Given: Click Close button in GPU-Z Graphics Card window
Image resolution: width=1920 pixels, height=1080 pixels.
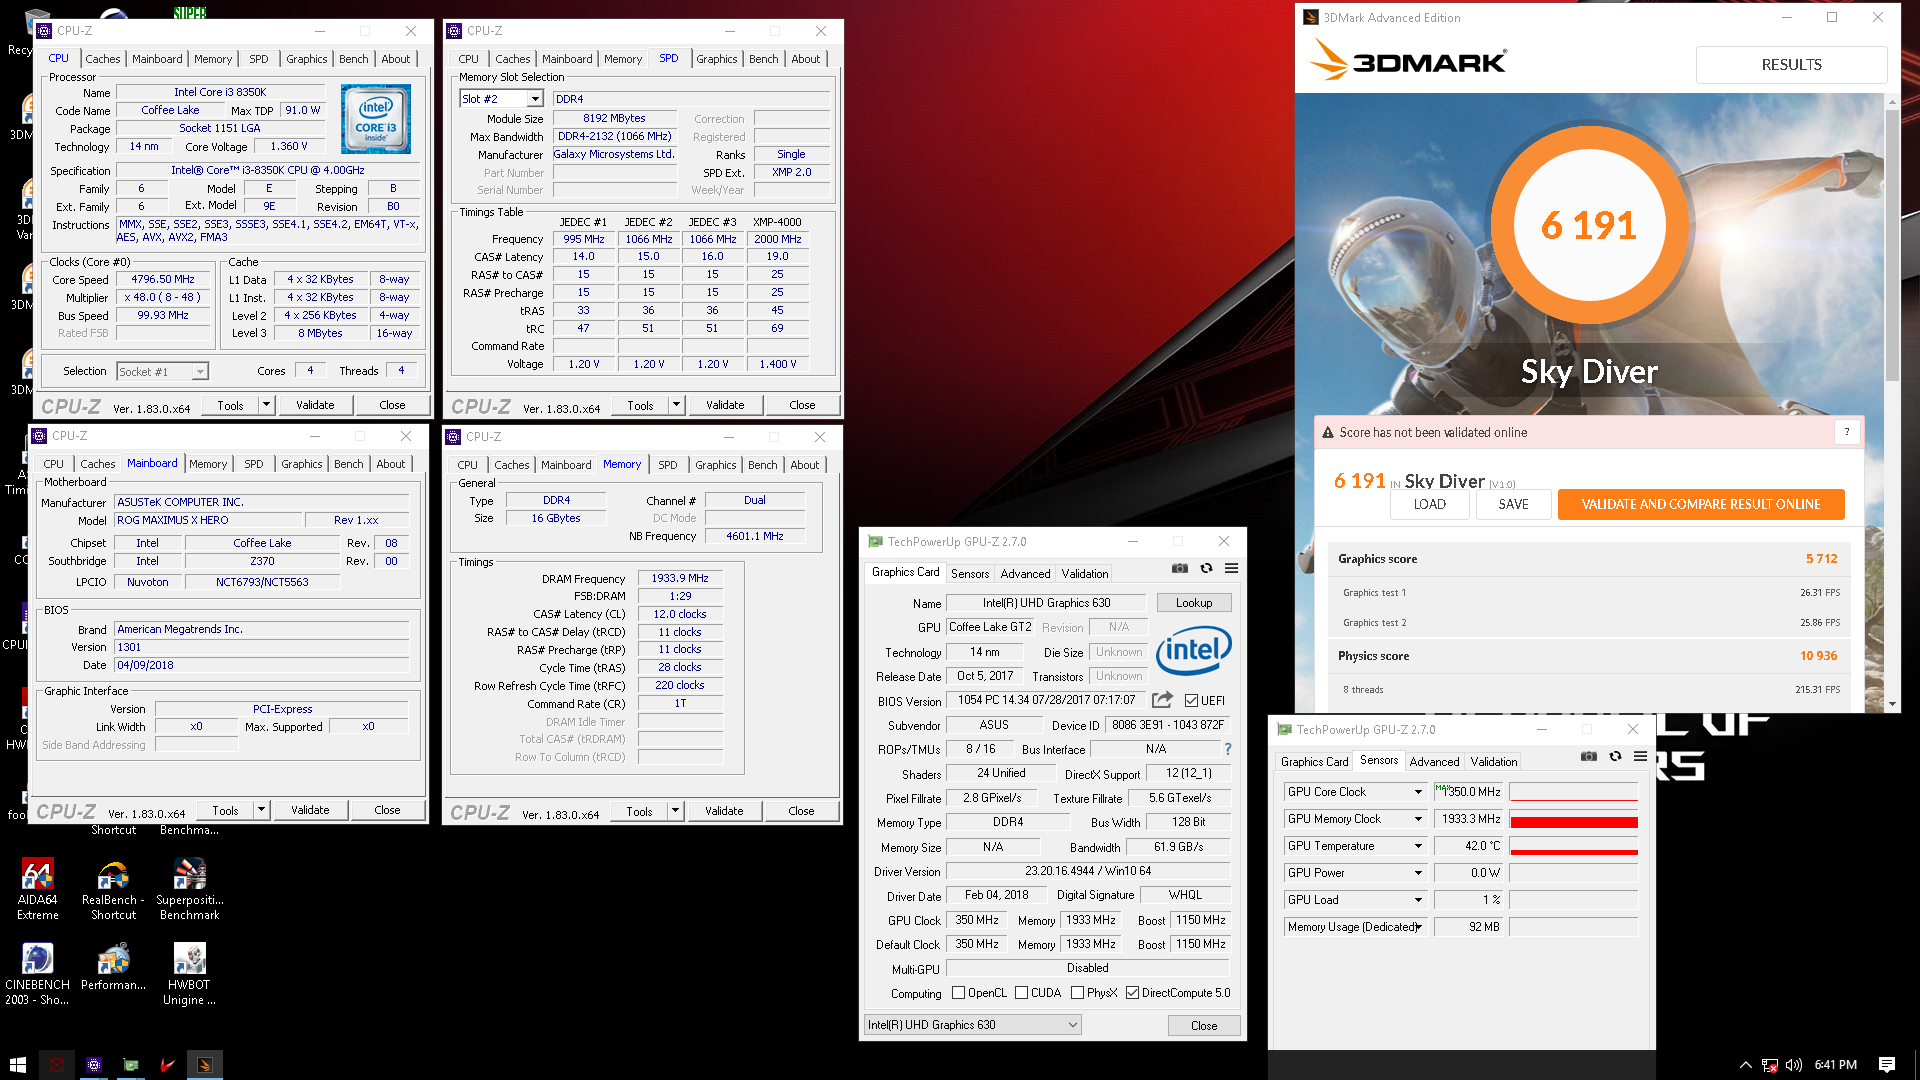Looking at the screenshot, I should coord(1204,1026).
